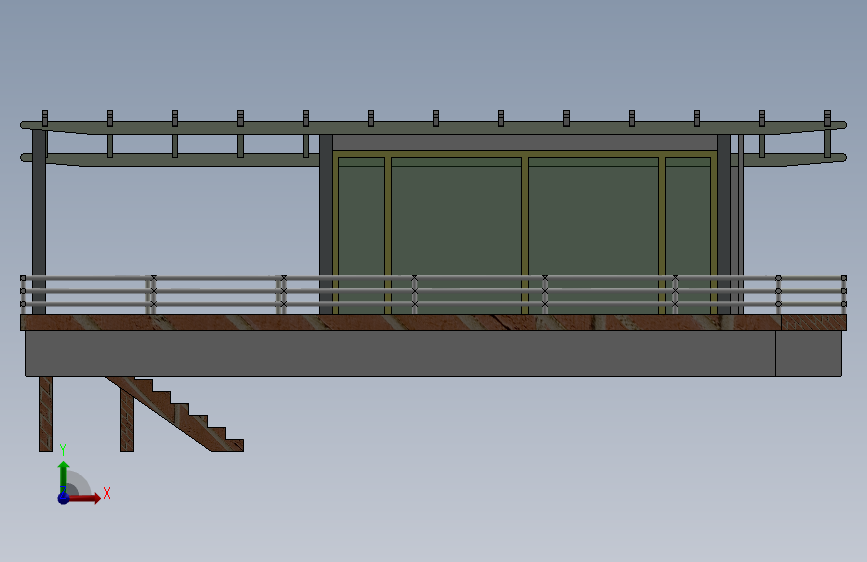
Task: Select the gray header panel above the glass wall
Action: (x=525, y=142)
